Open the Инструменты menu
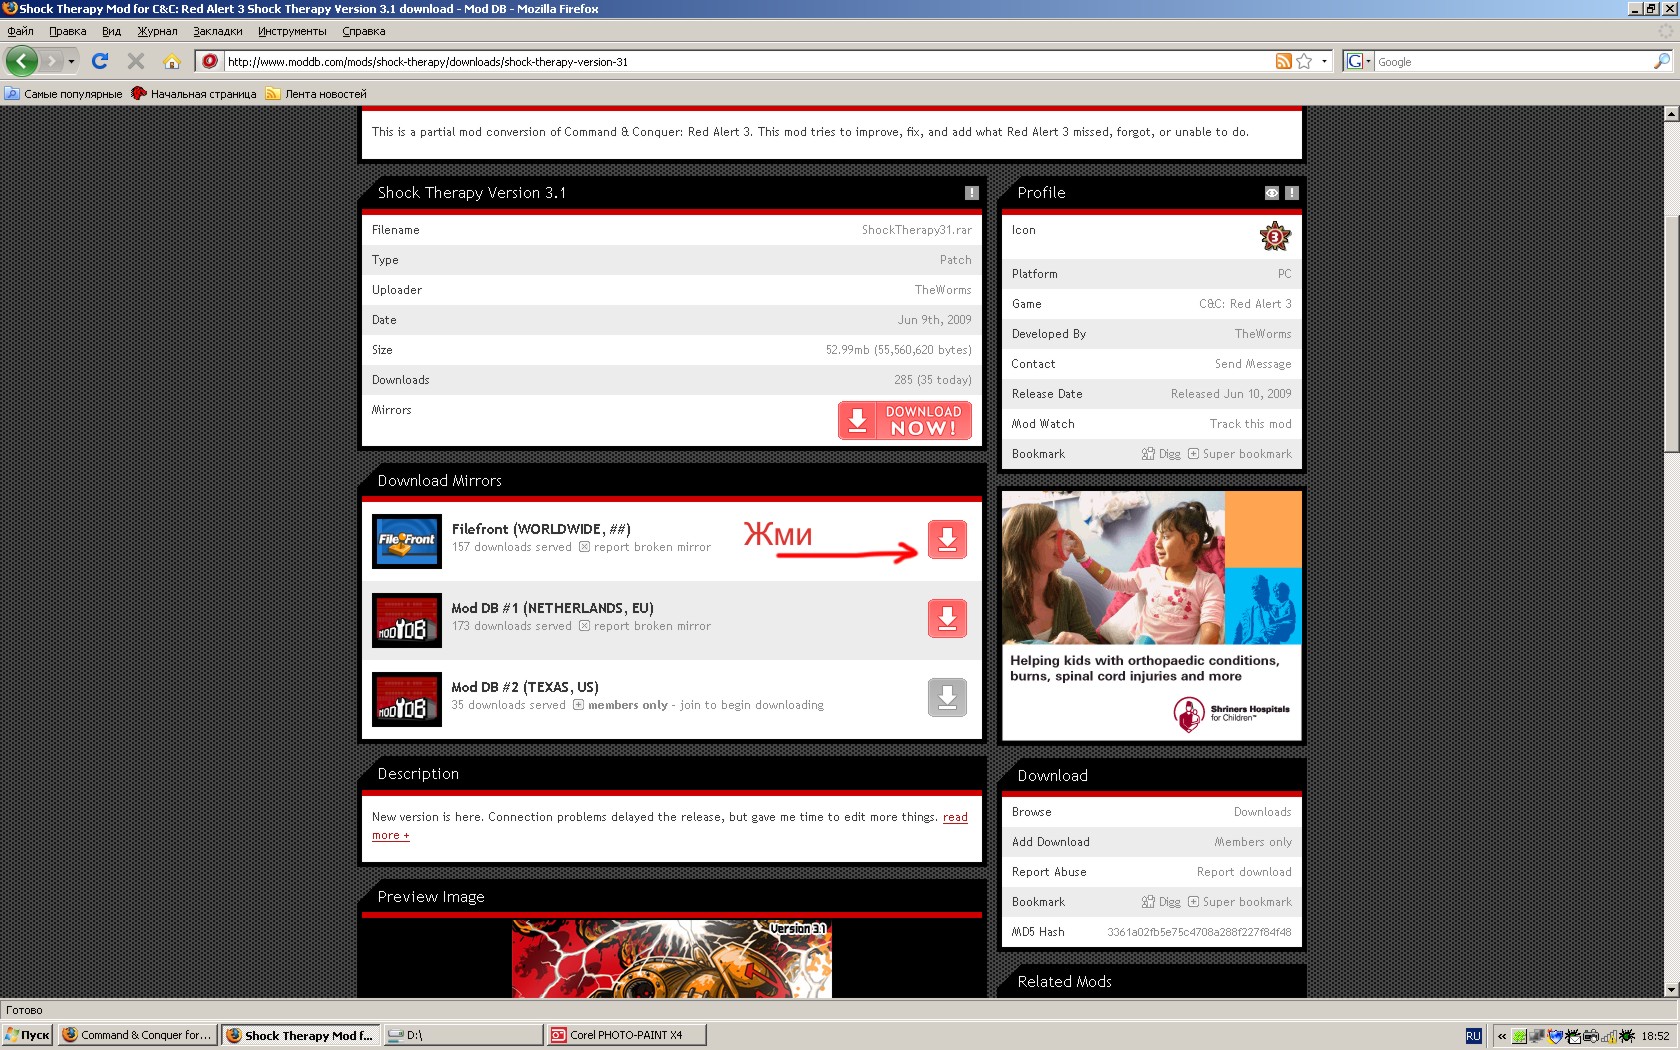Image resolution: width=1680 pixels, height=1050 pixels. 292,31
